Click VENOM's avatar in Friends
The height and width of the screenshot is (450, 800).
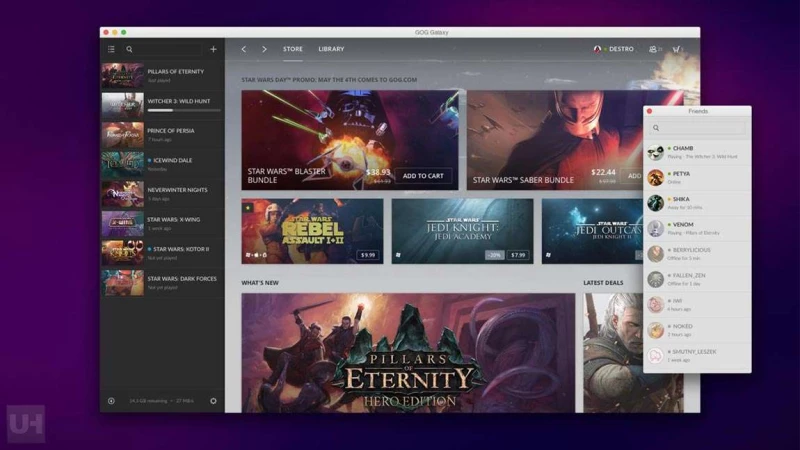point(656,229)
